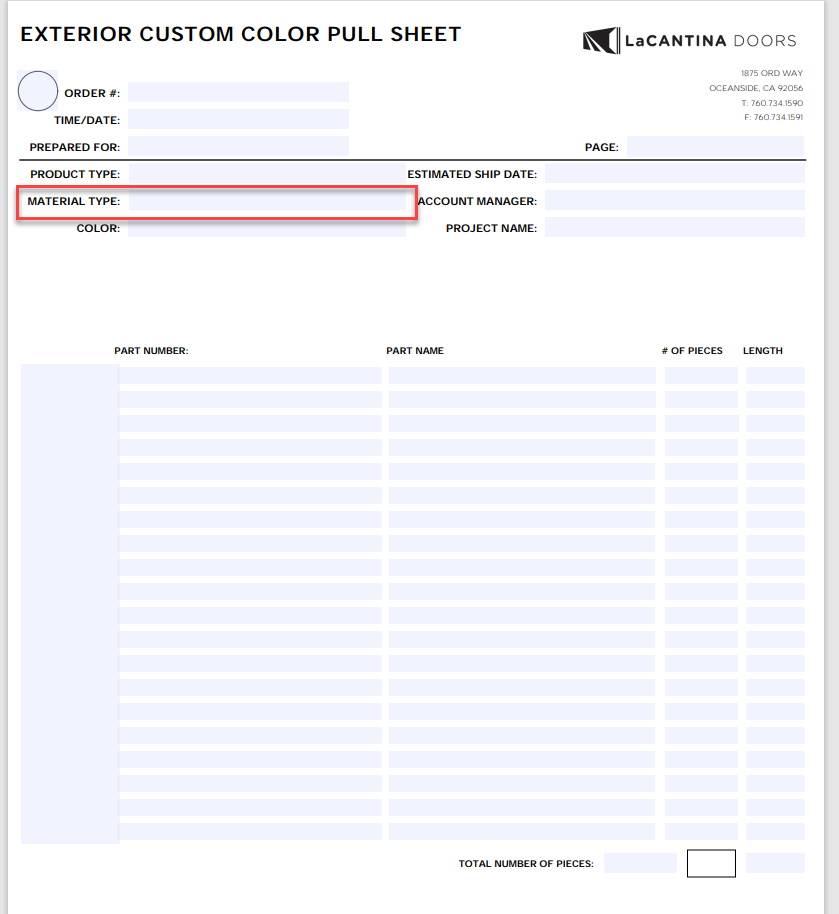Click the fax number "F: 760.734.1591"
This screenshot has width=839, height=914.
pos(773,117)
